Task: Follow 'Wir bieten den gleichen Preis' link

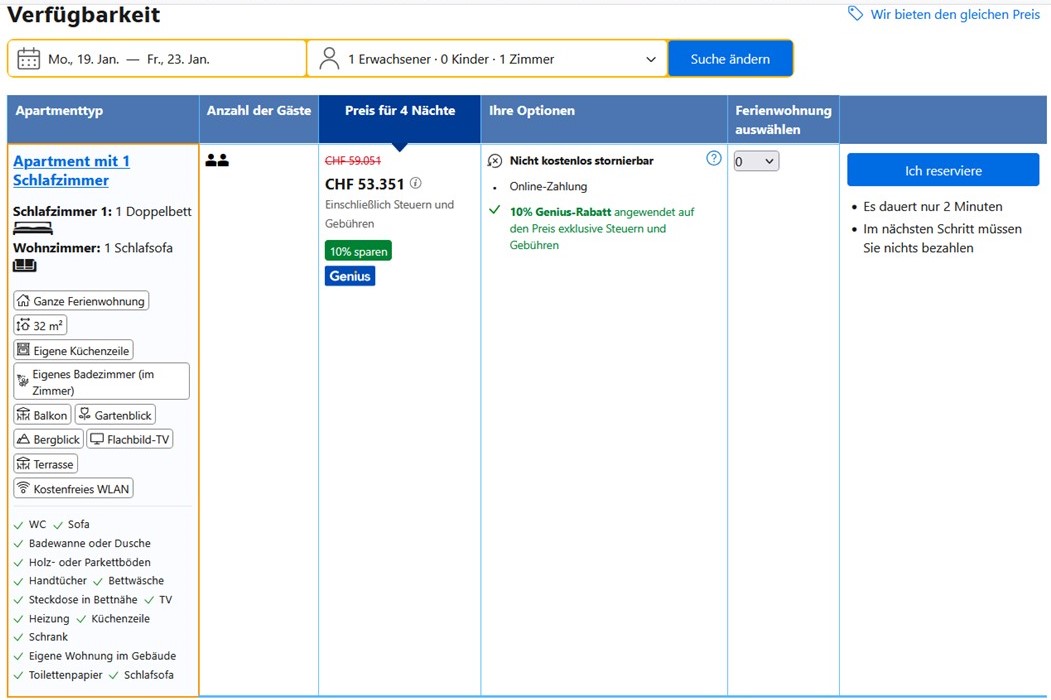Action: coord(955,15)
